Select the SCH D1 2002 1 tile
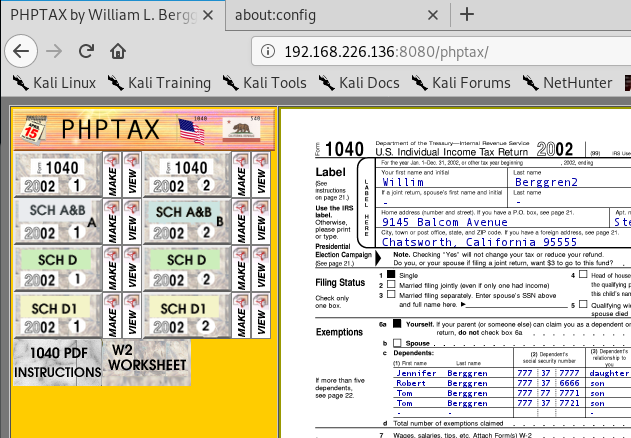Viewport: 631px width, 438px height. tap(58, 315)
